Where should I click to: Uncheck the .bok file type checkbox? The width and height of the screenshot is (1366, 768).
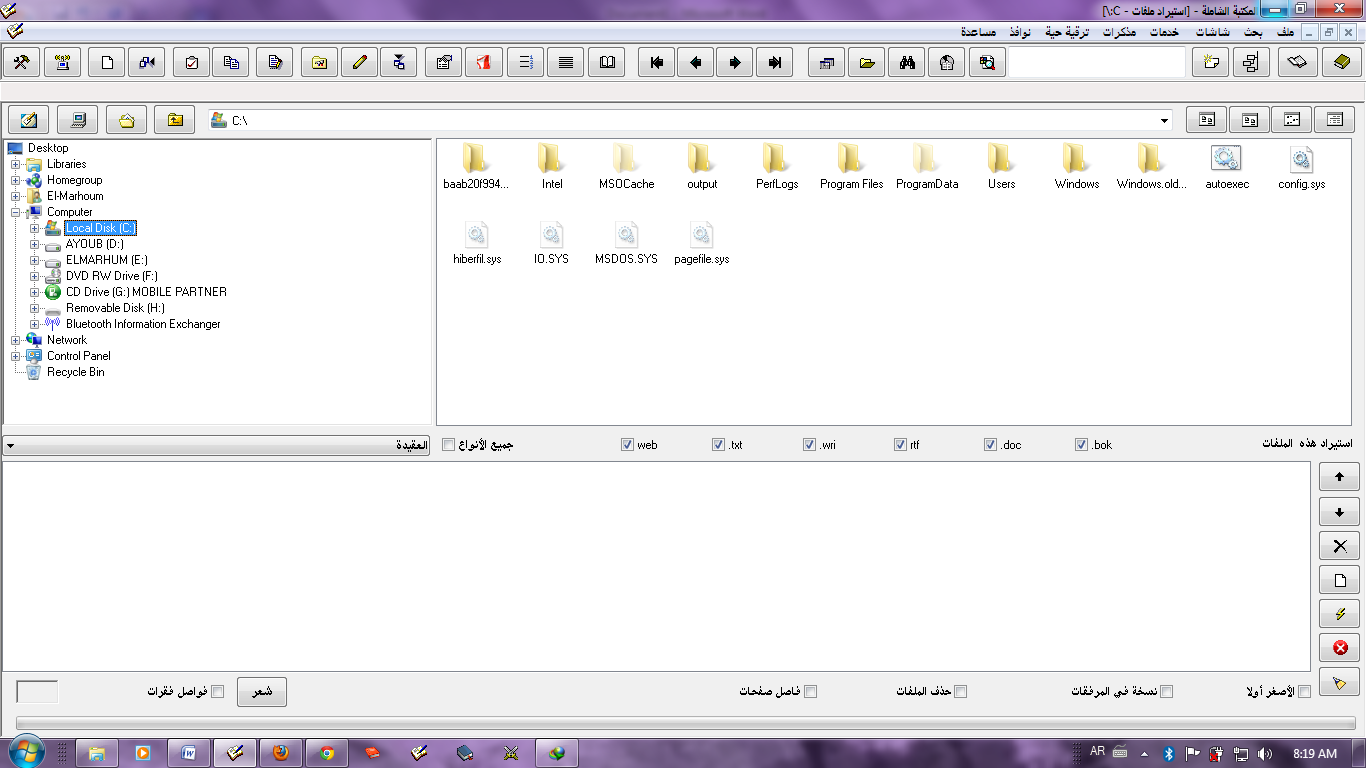tap(1081, 444)
